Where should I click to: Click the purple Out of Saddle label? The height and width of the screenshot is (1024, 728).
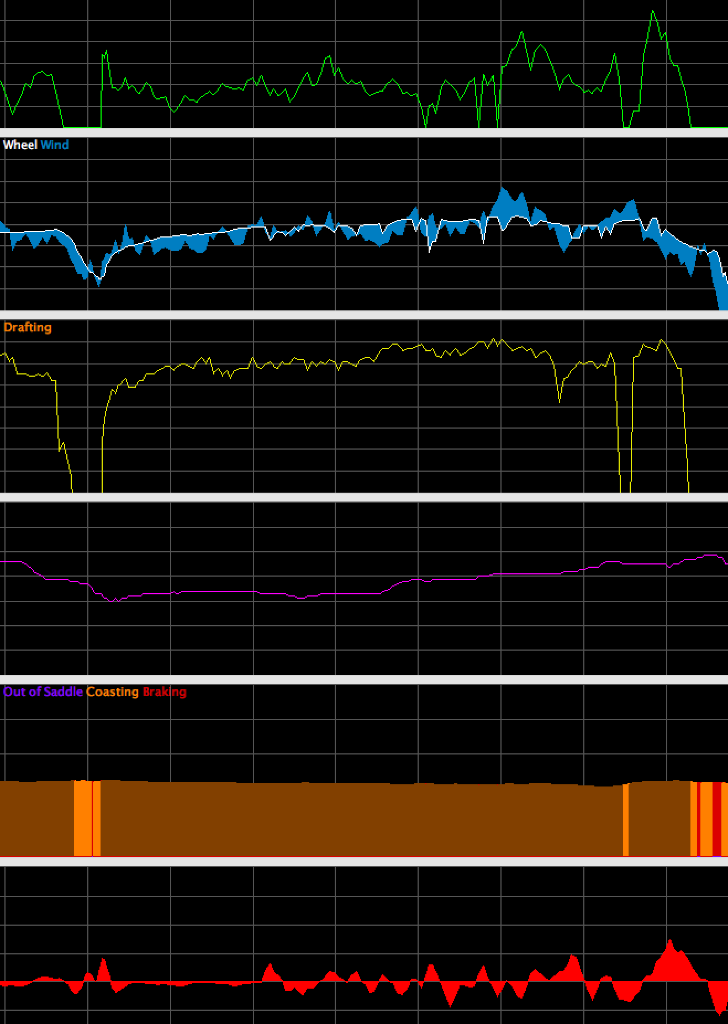[43, 692]
